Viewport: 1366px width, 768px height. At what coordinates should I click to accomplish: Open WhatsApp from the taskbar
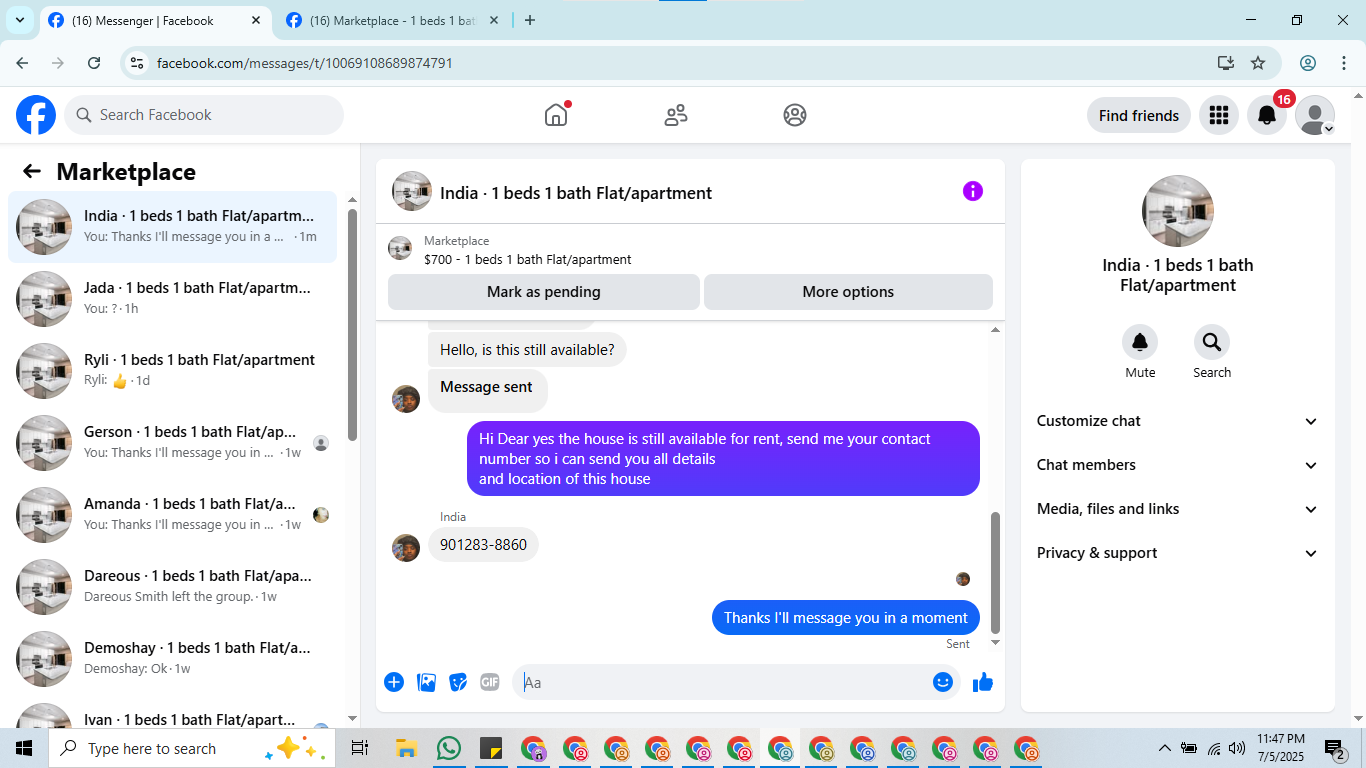click(449, 748)
